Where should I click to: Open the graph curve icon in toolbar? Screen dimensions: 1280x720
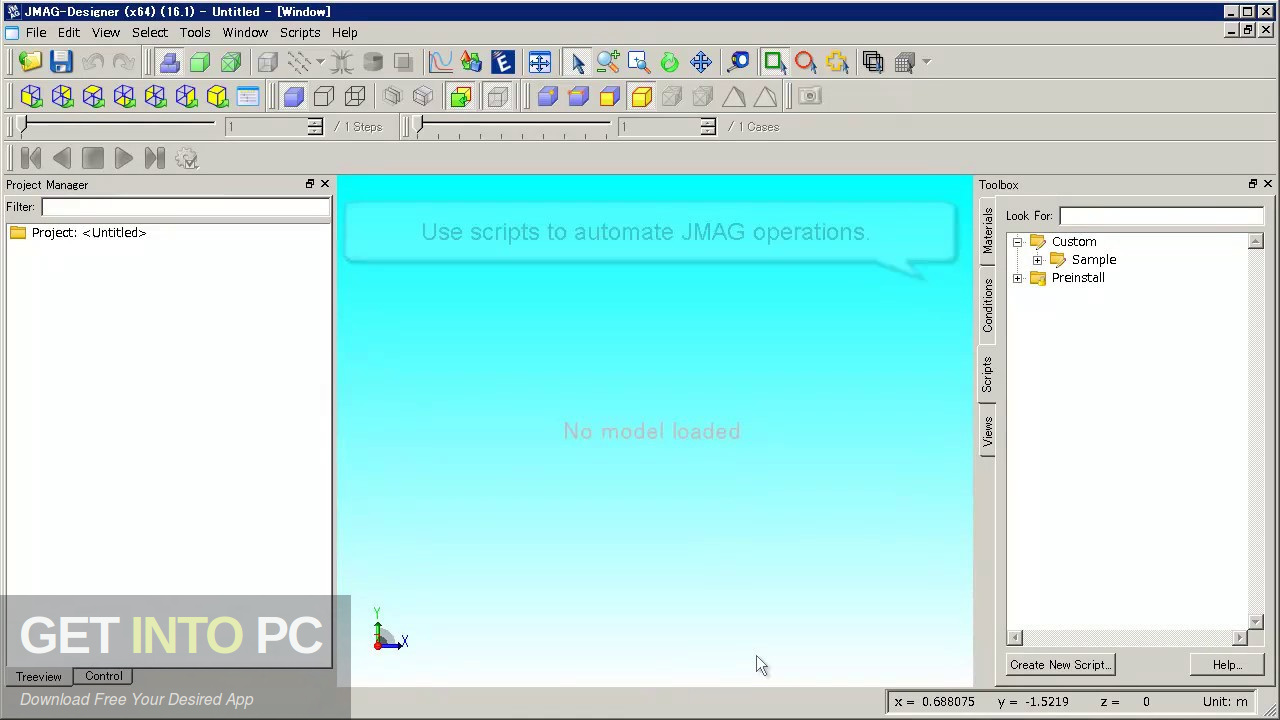tap(440, 62)
